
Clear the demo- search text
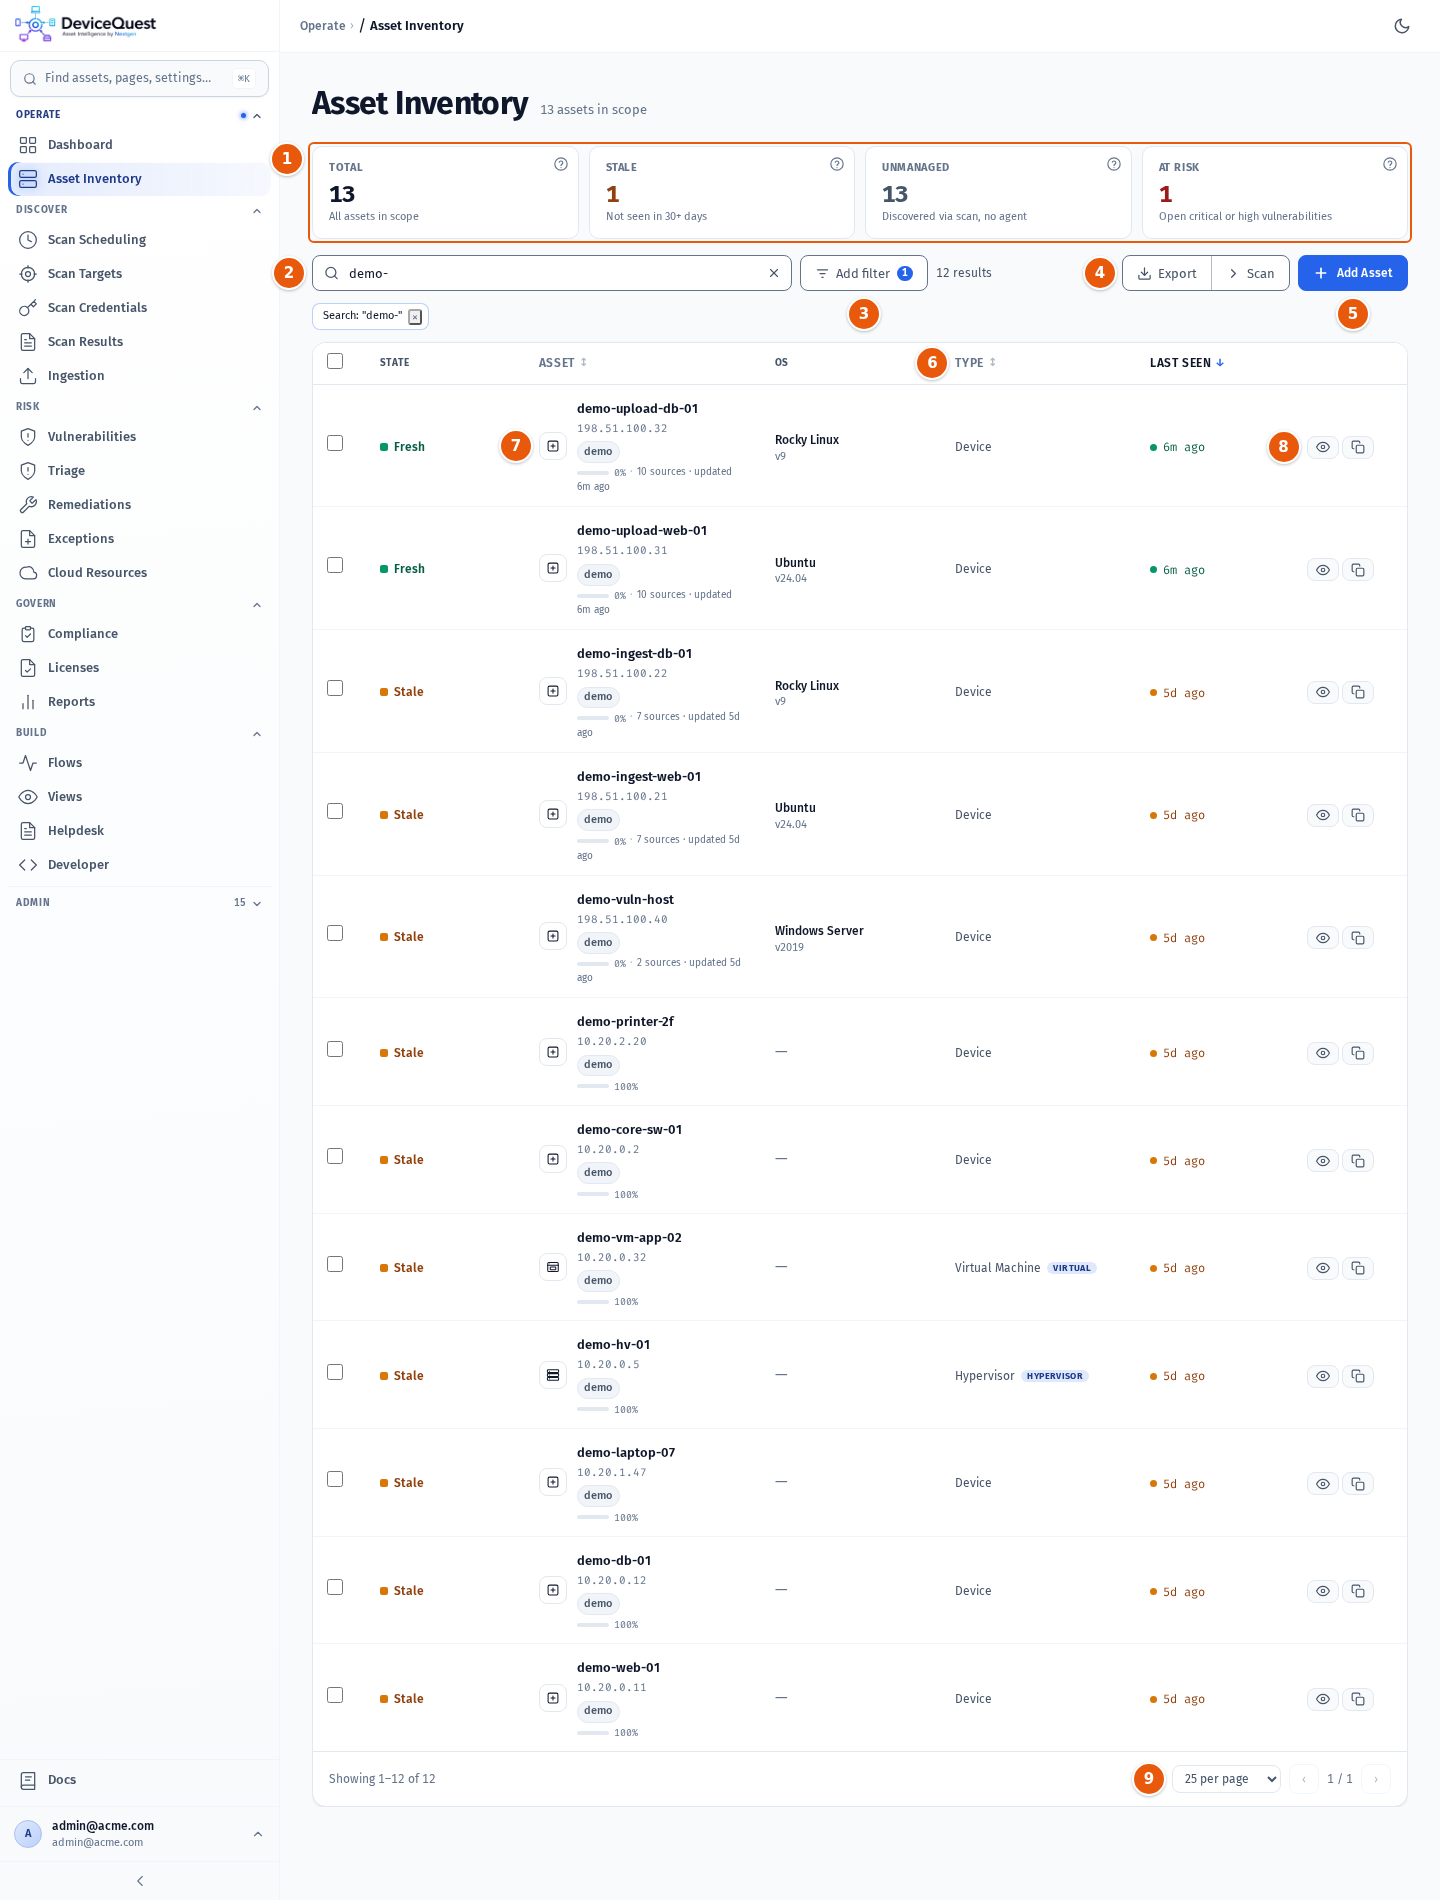(x=774, y=273)
